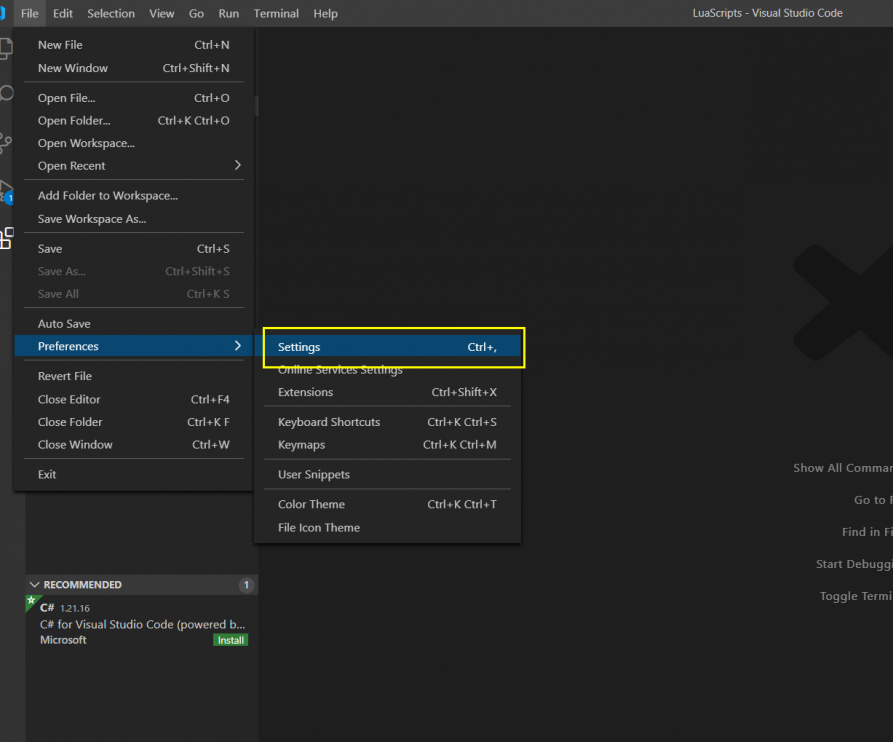
Task: Open Keyboard Shortcuts from the submenu
Action: [x=329, y=422]
